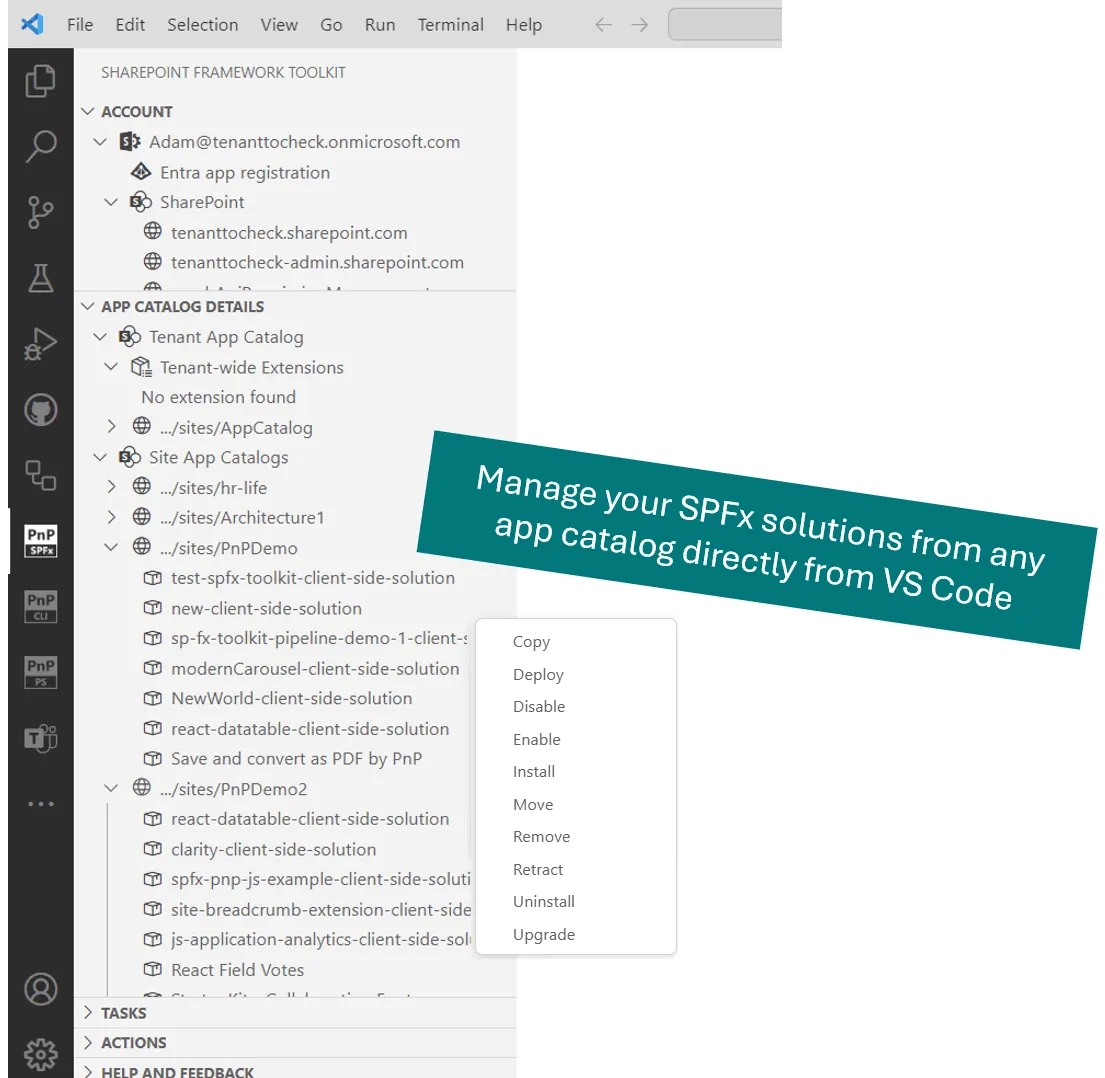The height and width of the screenshot is (1078, 1105).
Task: Collapse the ACCOUNT section
Action: tap(88, 111)
